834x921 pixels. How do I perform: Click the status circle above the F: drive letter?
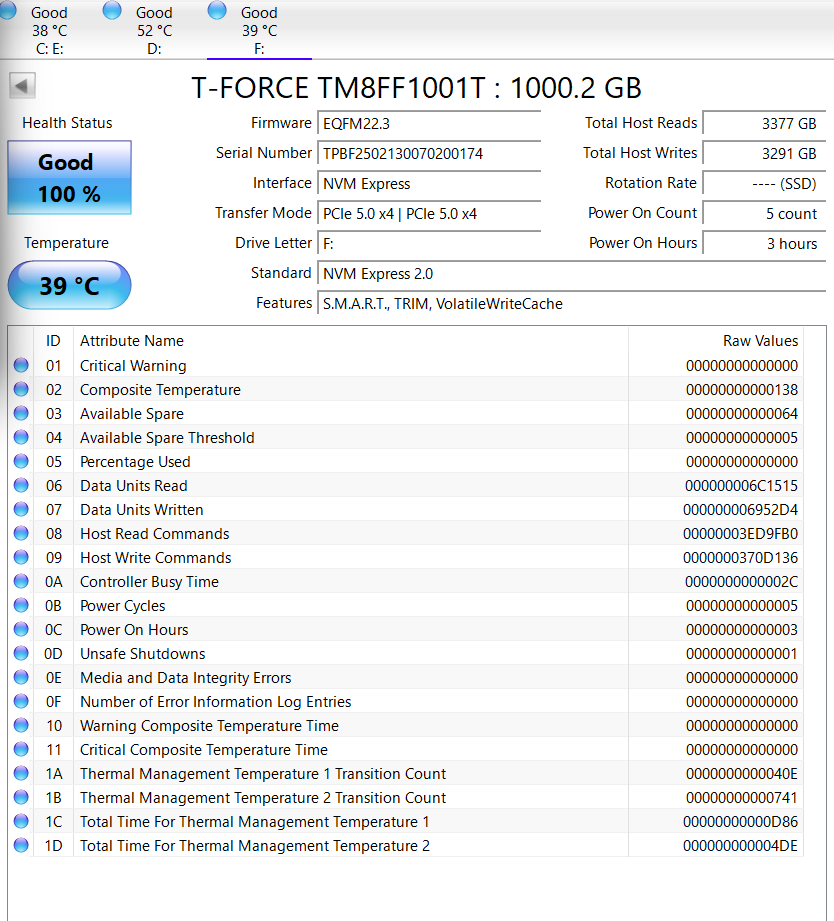click(x=217, y=11)
